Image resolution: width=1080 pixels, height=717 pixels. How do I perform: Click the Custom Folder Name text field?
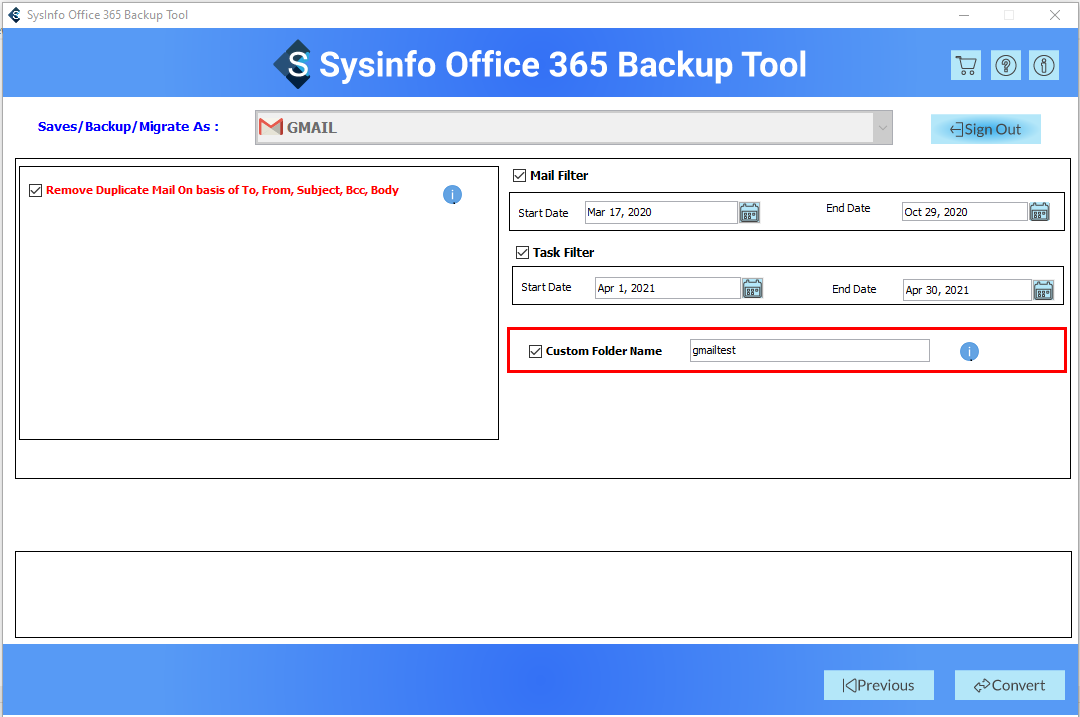tap(809, 351)
